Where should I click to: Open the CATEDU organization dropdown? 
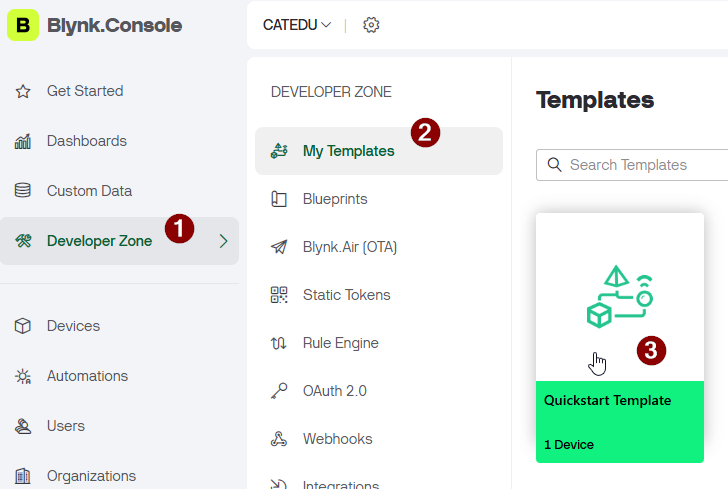(x=297, y=25)
